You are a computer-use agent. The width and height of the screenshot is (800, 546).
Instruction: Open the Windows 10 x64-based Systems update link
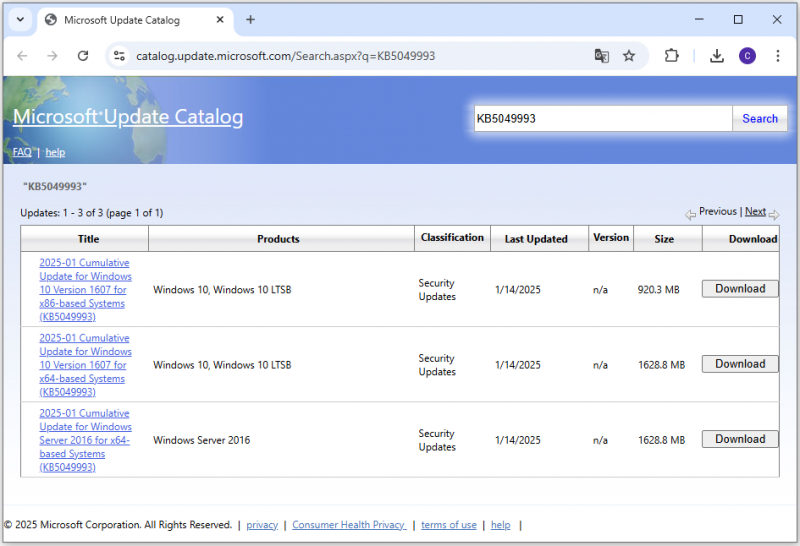(x=85, y=365)
